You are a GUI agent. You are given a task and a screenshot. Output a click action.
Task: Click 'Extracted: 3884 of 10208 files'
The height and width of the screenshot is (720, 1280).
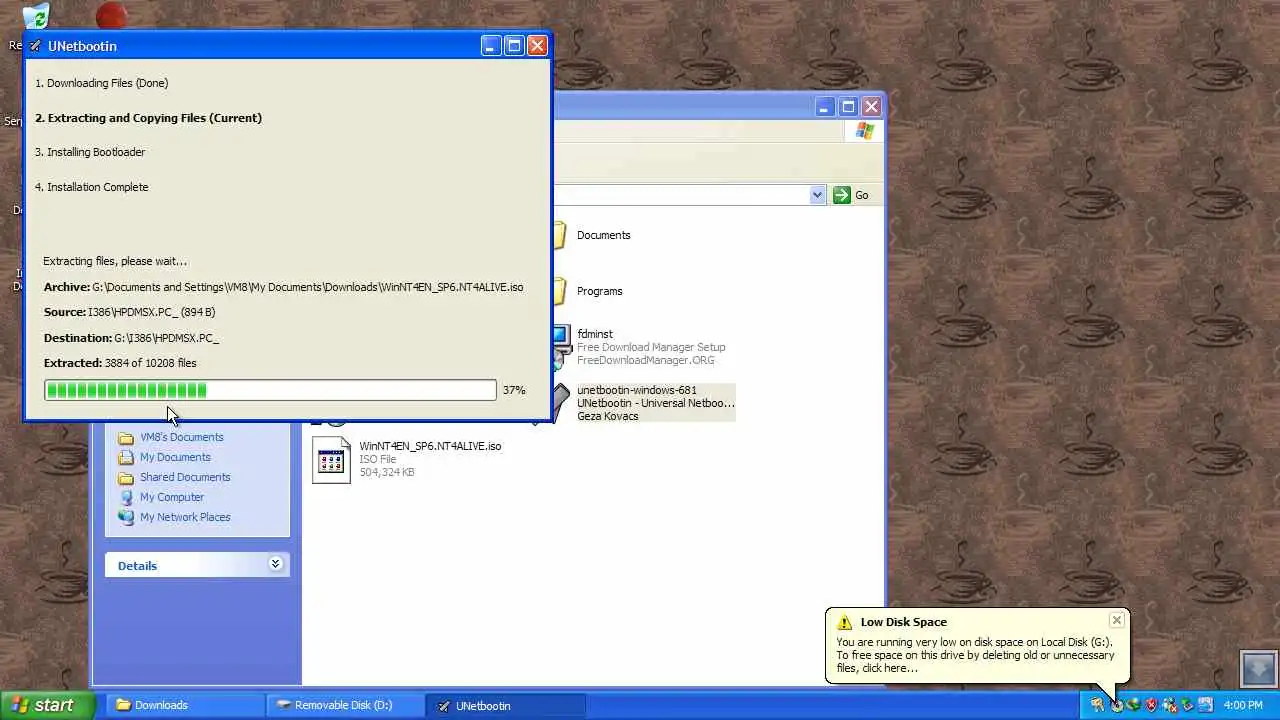click(x=120, y=363)
